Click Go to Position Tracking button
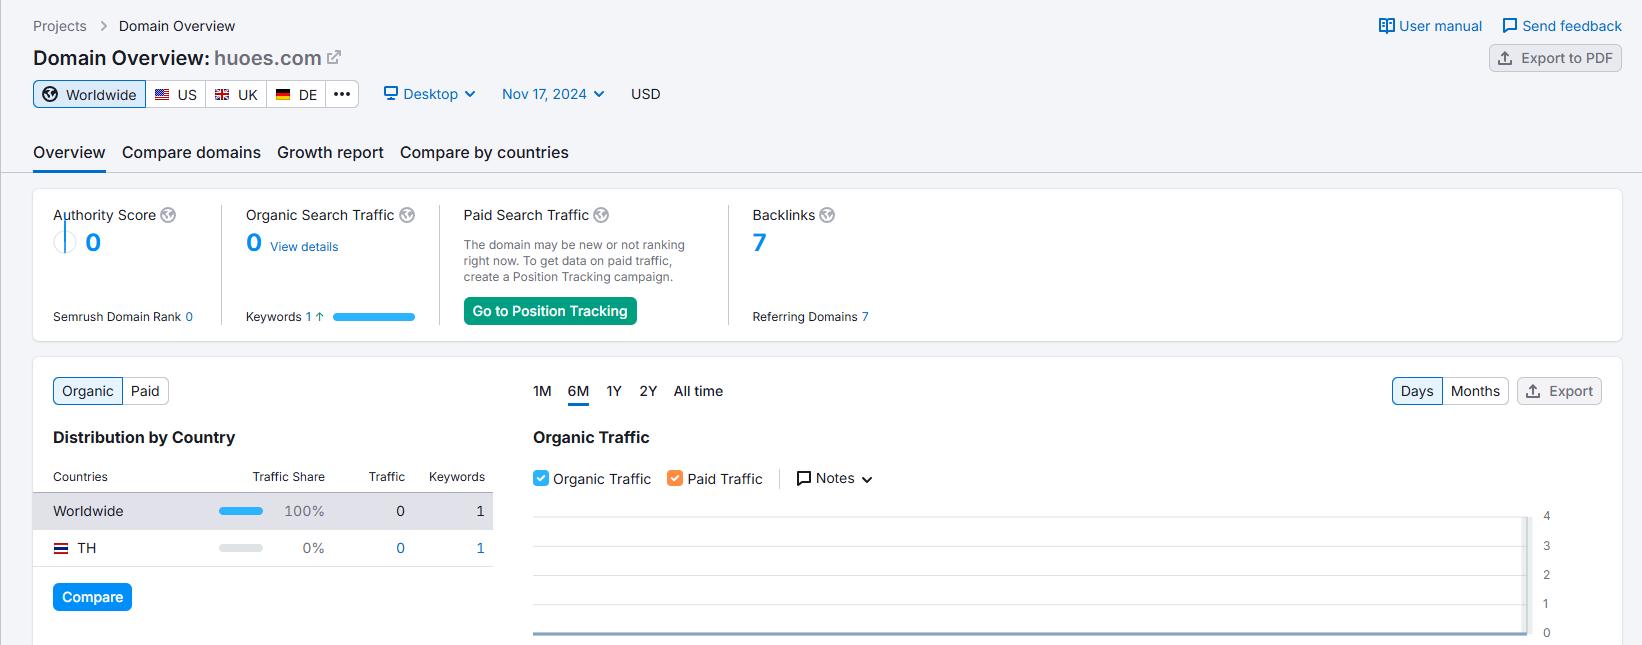This screenshot has height=645, width=1642. pos(550,311)
